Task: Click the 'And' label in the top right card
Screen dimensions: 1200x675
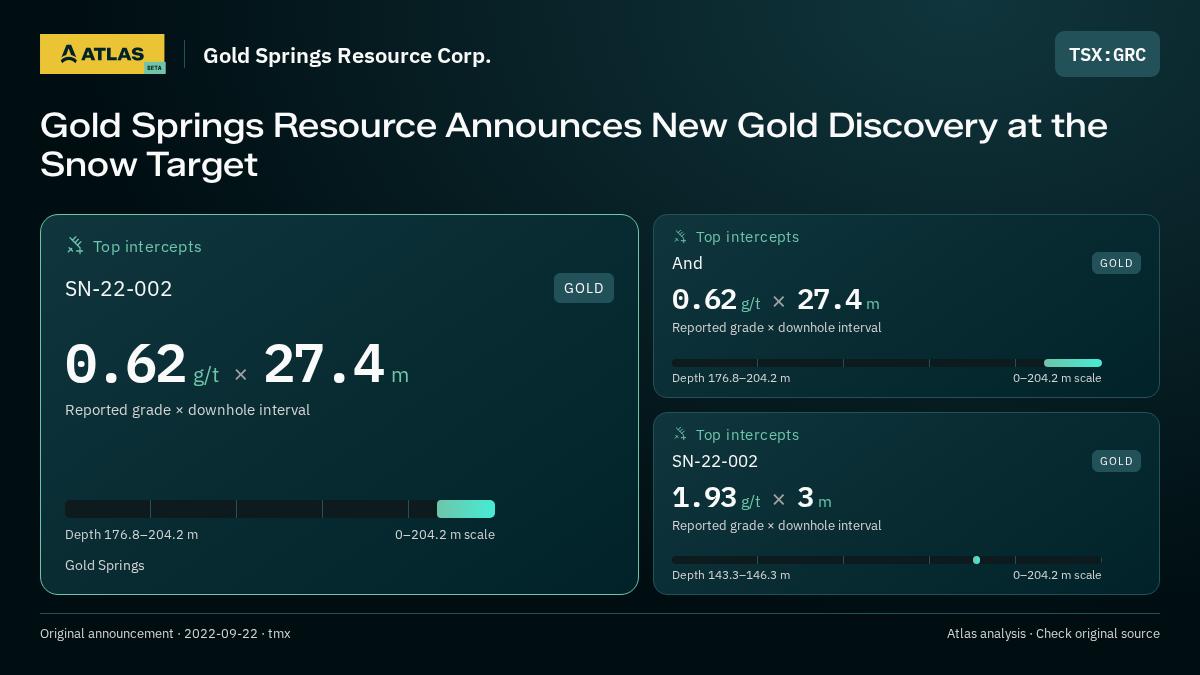Action: (687, 263)
